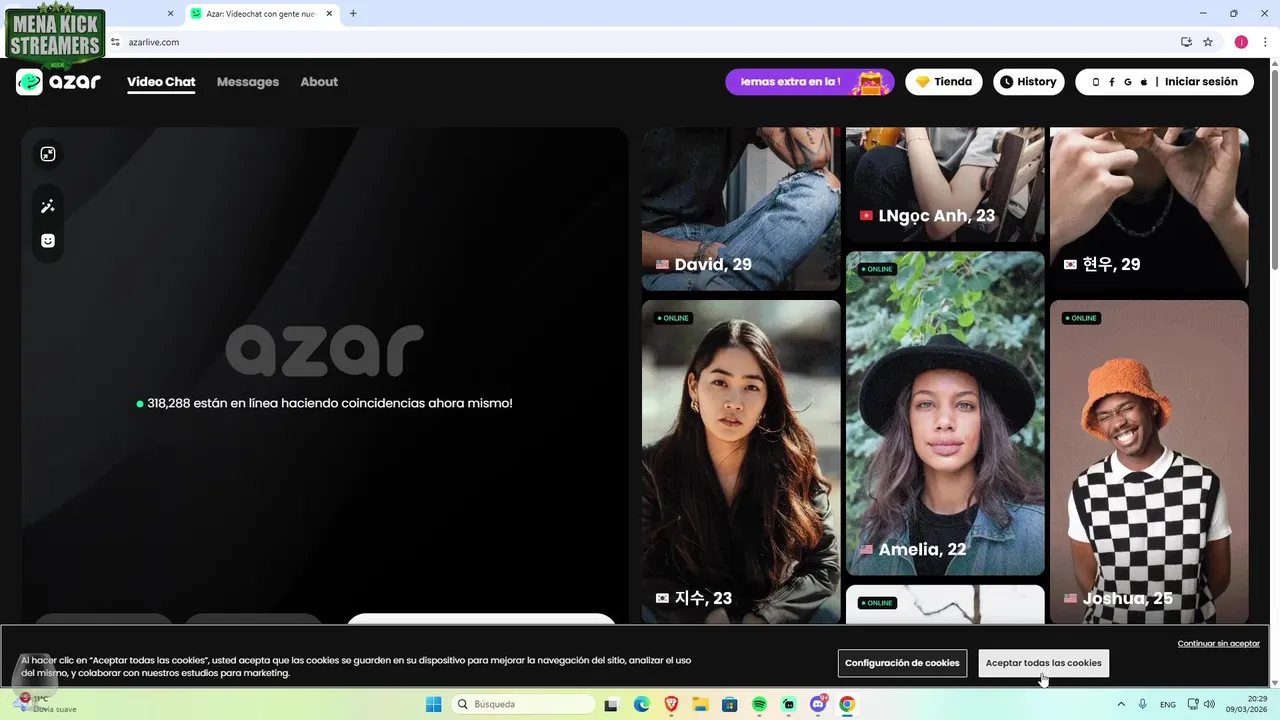Image resolution: width=1280 pixels, height=720 pixels.
Task: Open Amelia, 22 profile card
Action: point(945,413)
